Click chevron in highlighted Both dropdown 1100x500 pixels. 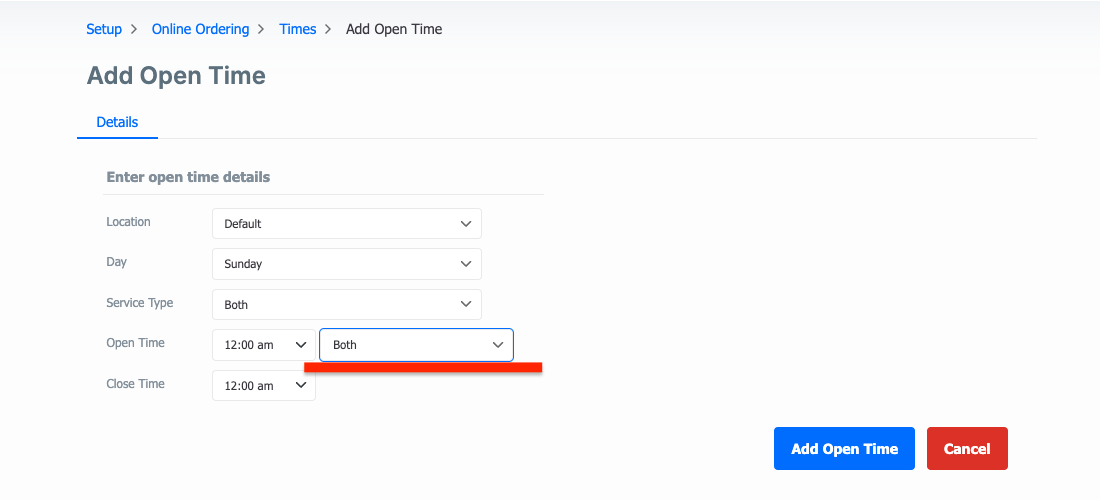498,345
